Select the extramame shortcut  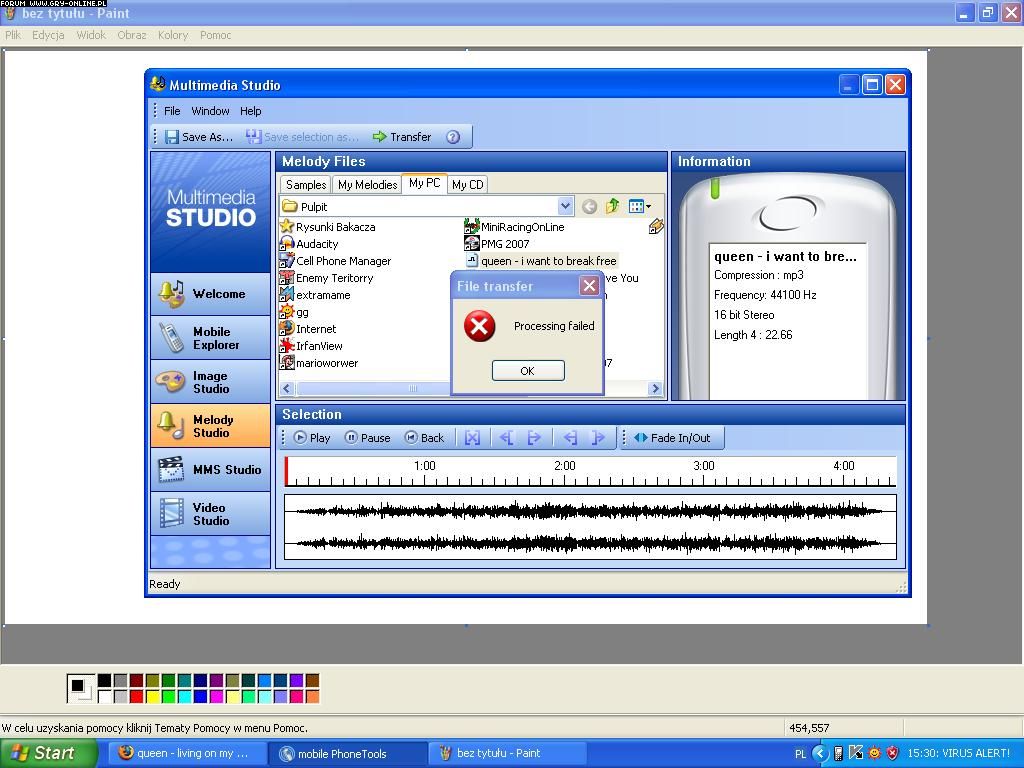315,295
